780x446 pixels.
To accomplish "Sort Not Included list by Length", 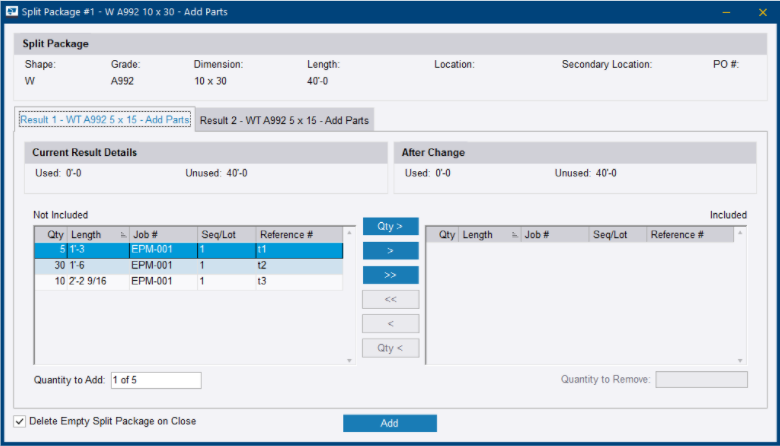I will coord(92,235).
